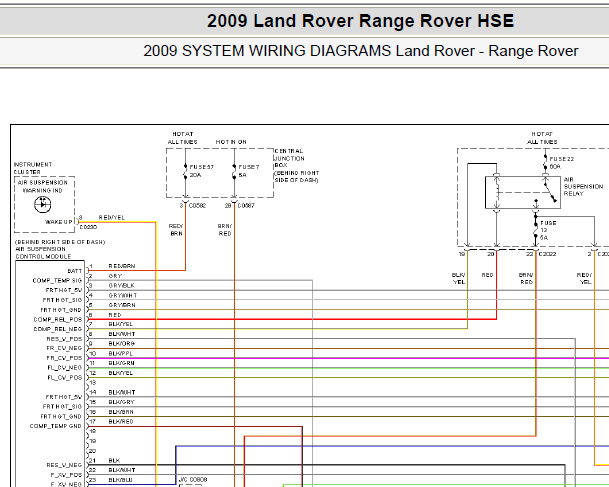Click the "GRY/WHT" wire label on pin 4

[x=123, y=296]
